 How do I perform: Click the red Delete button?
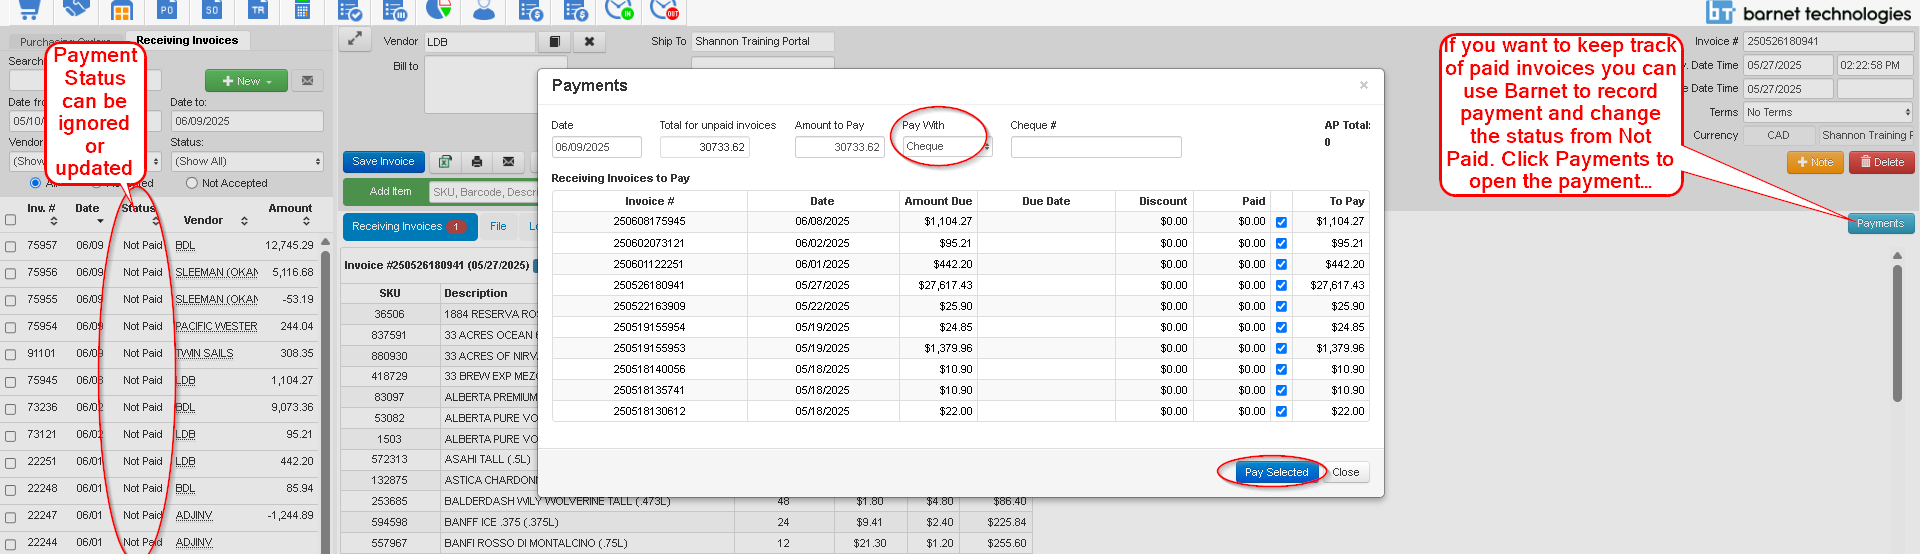[x=1881, y=162]
